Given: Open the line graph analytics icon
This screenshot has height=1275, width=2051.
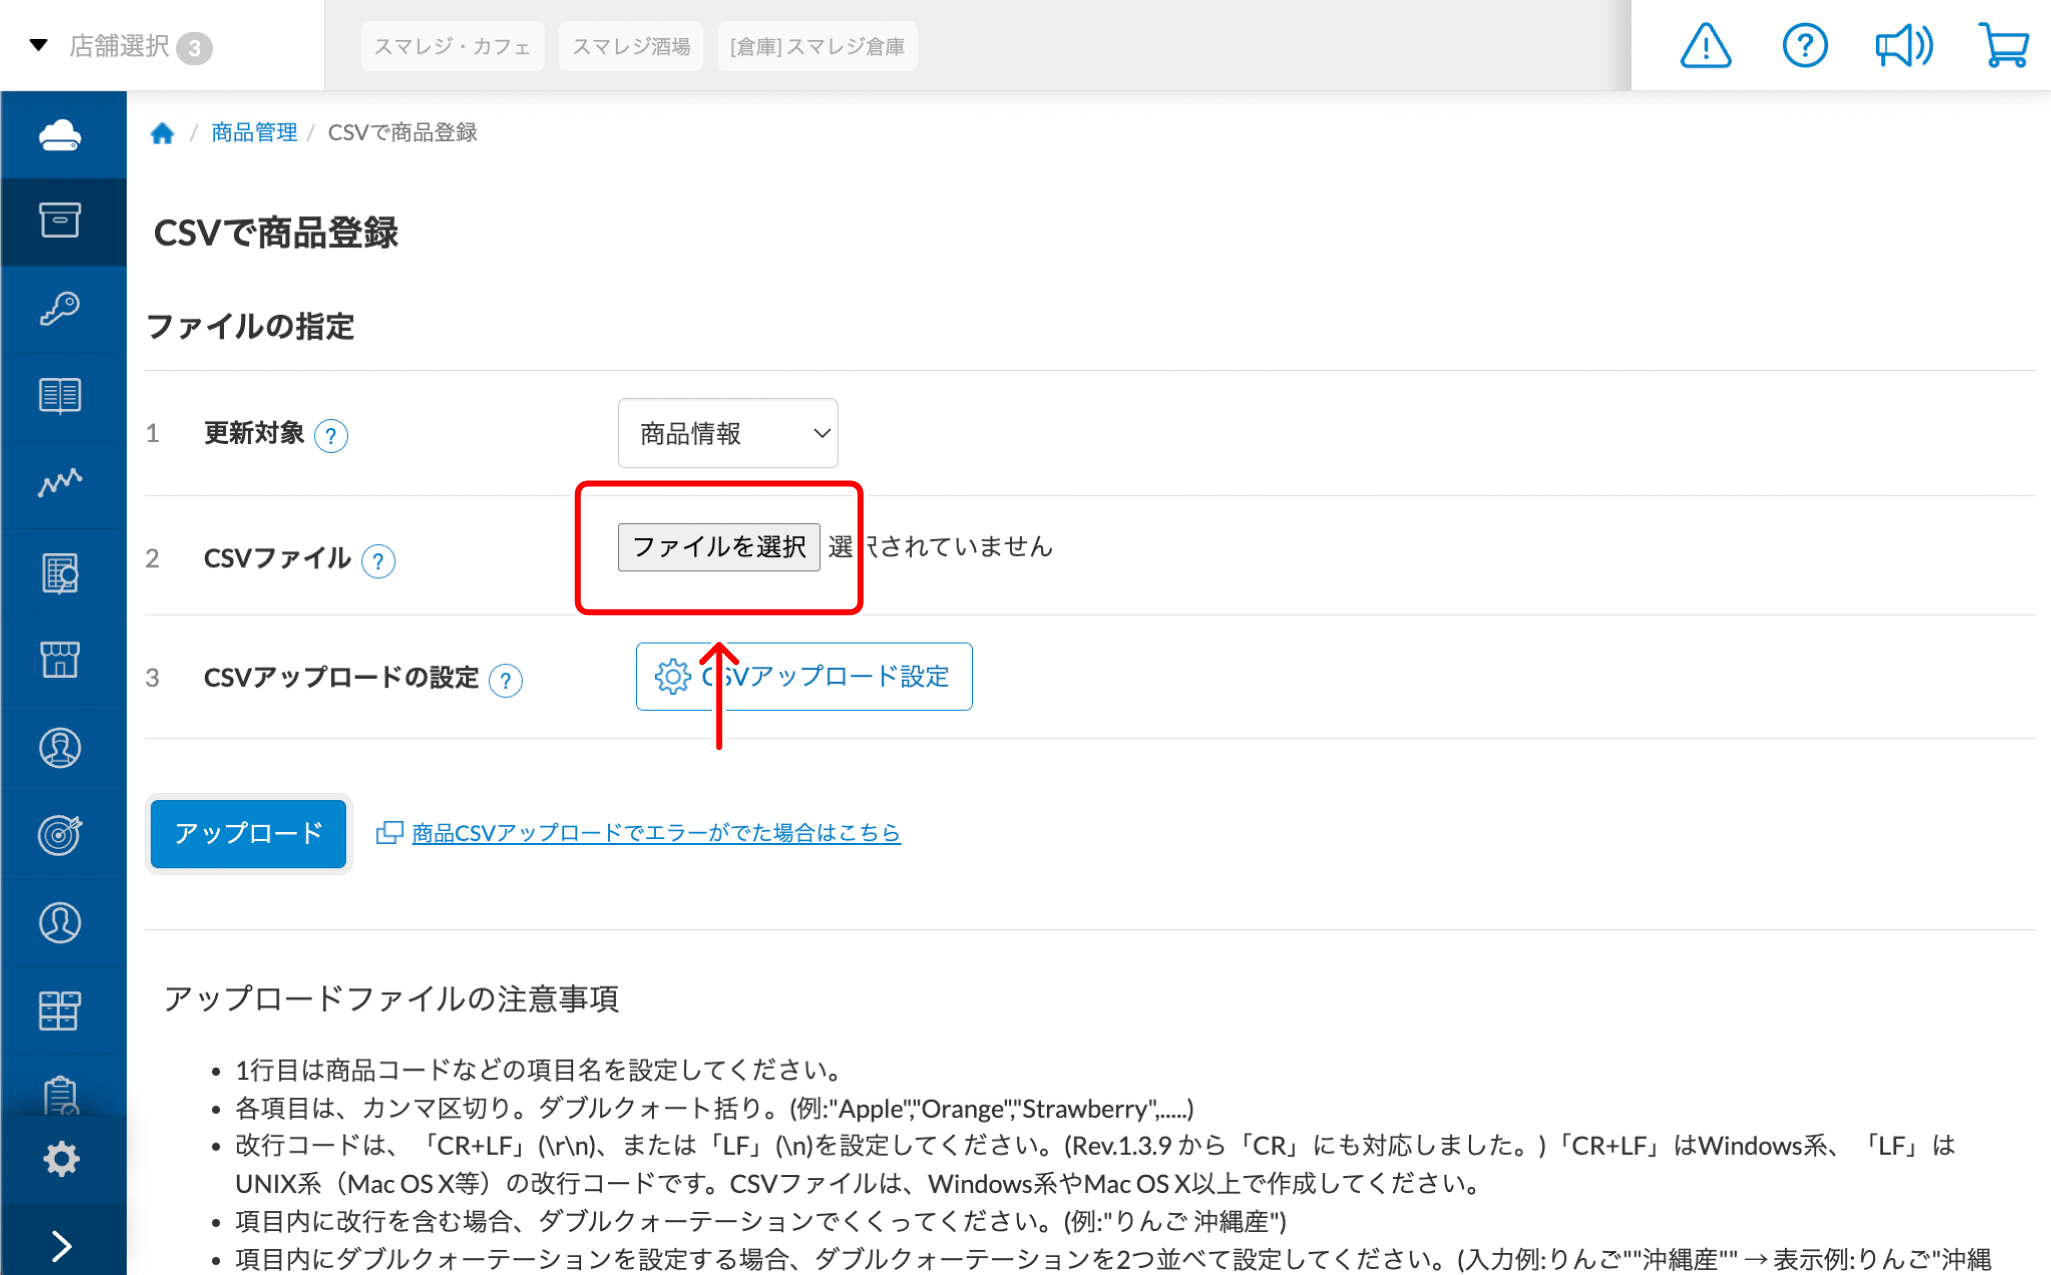Looking at the screenshot, I should click(60, 483).
